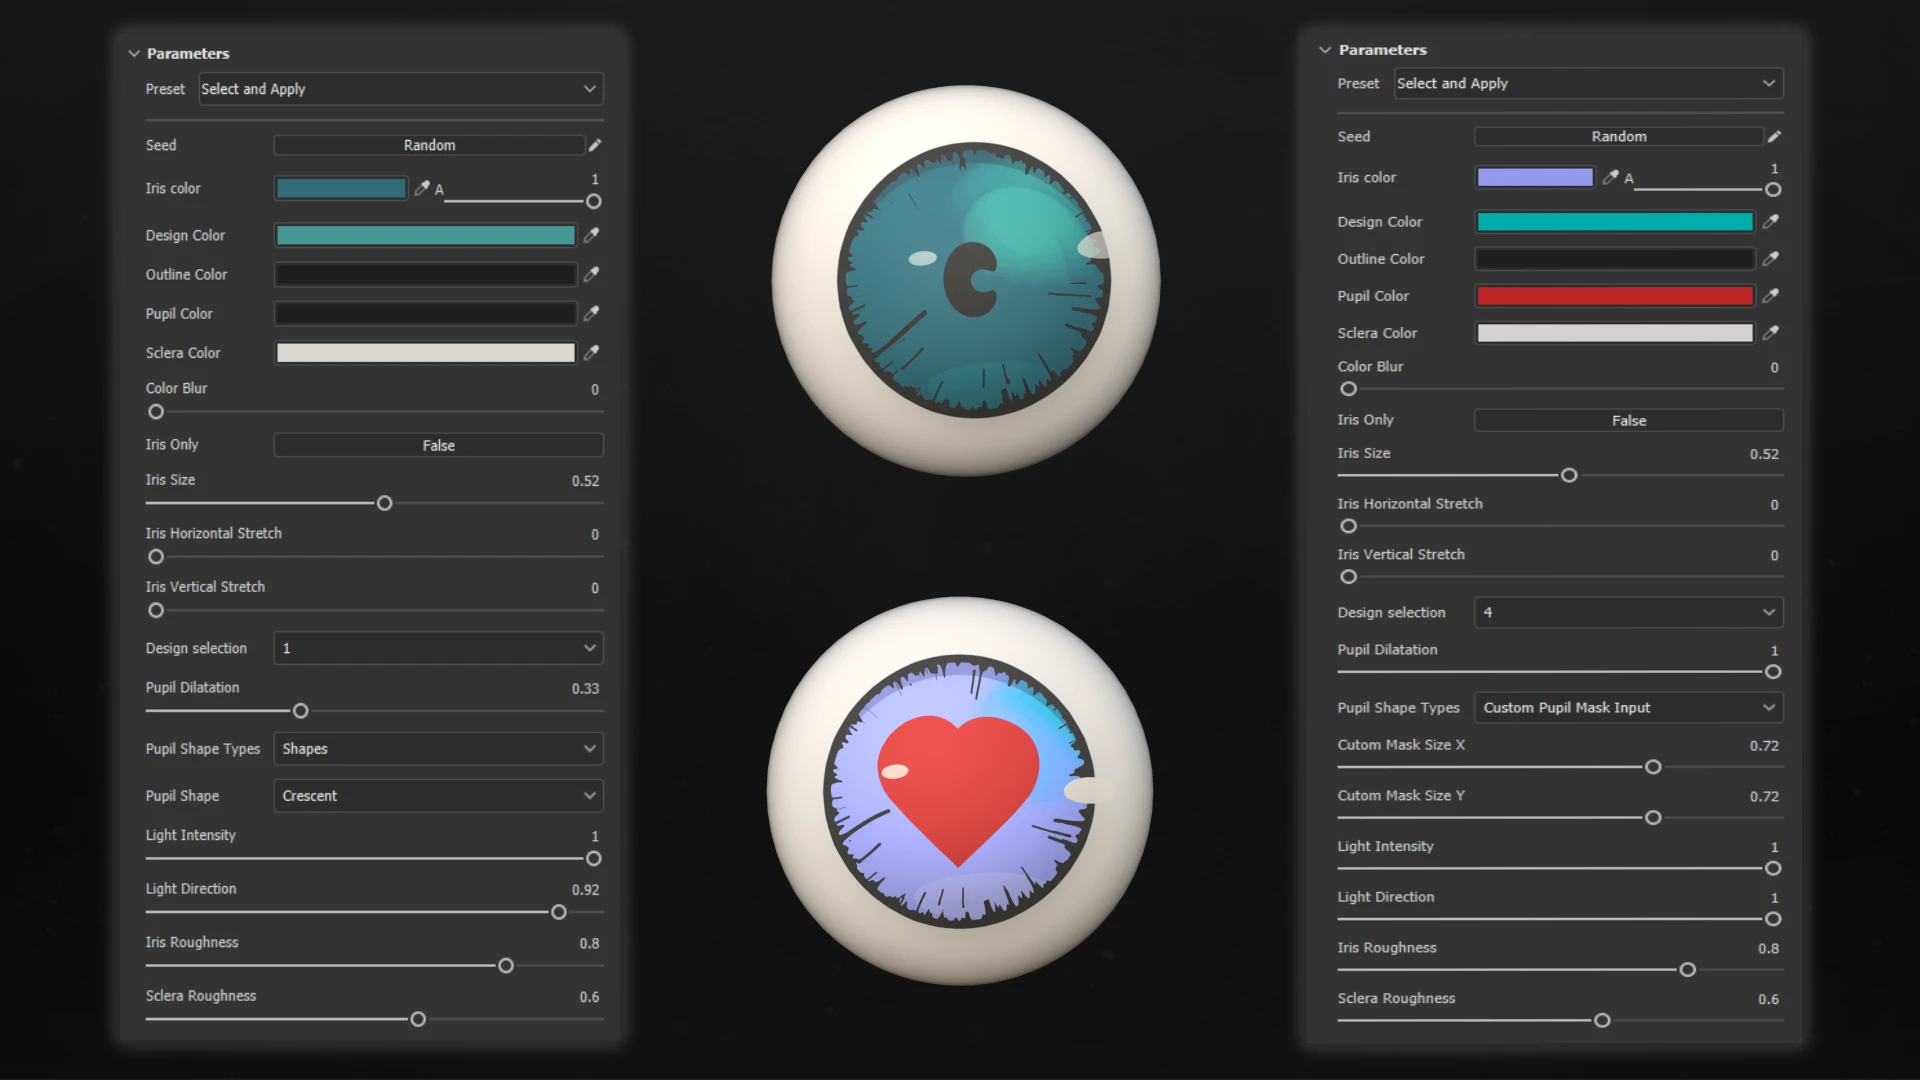Click right panel Sclera Color swatch
Viewport: 1920px width, 1080px height.
pos(1615,333)
